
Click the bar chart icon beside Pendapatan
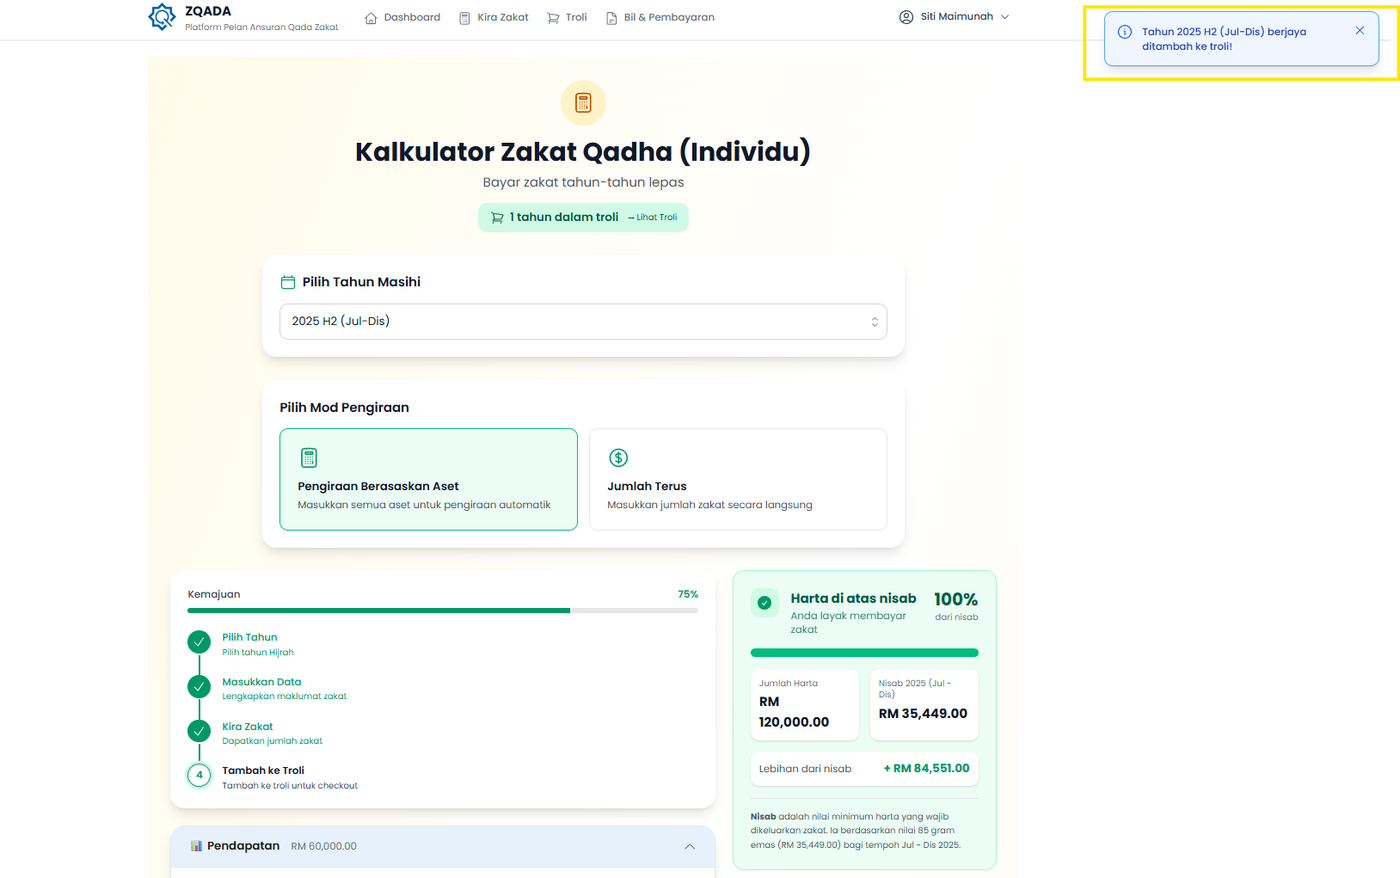point(196,846)
